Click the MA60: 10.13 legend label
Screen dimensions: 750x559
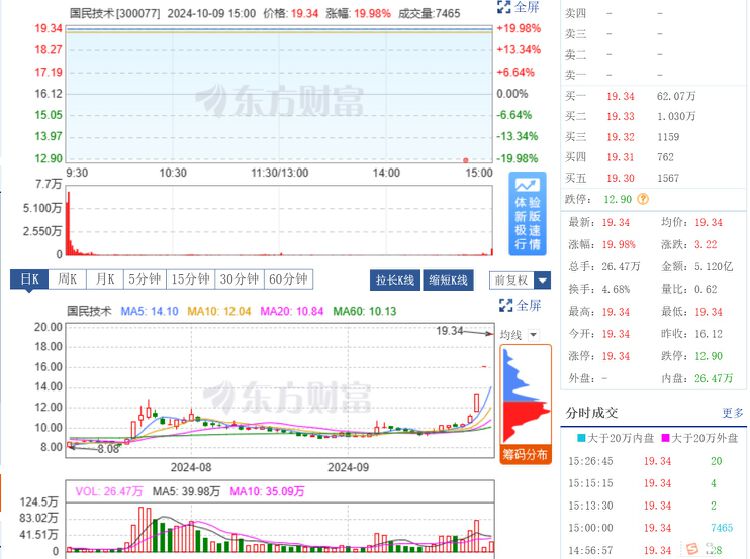tap(365, 311)
